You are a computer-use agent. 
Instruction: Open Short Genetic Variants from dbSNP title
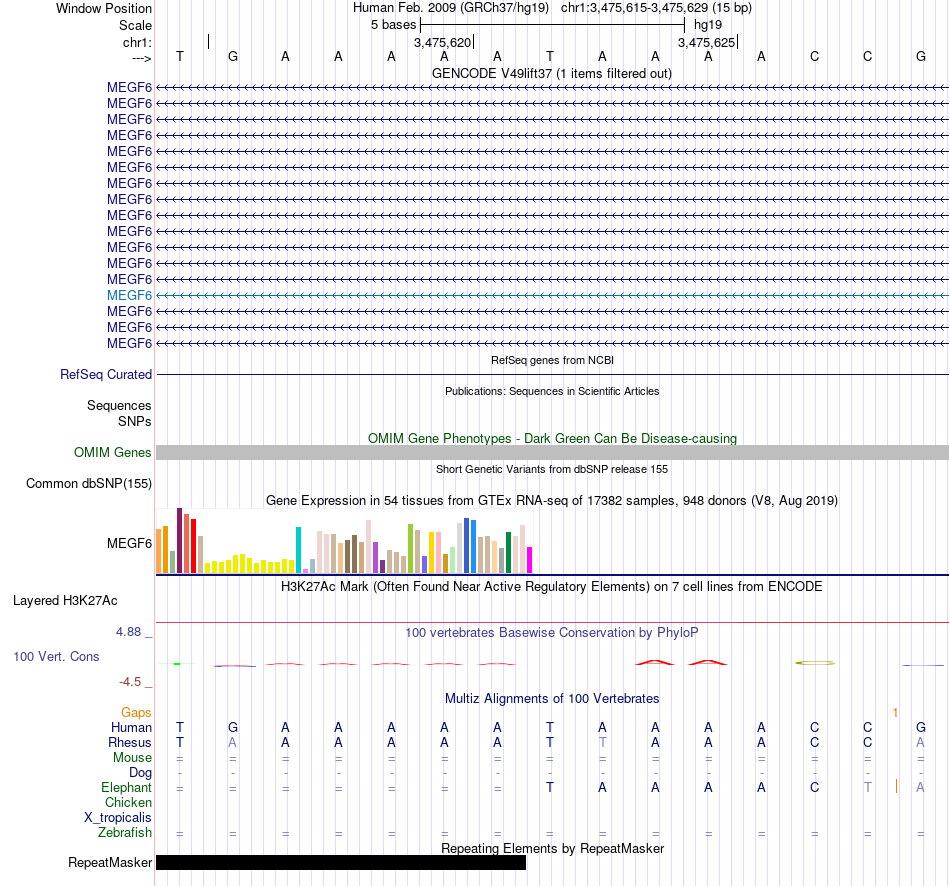[552, 469]
